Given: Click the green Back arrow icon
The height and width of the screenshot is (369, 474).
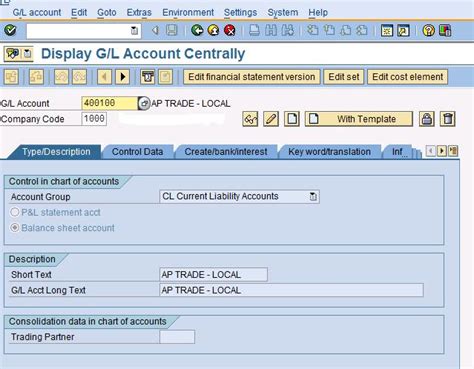Looking at the screenshot, I should [x=197, y=30].
